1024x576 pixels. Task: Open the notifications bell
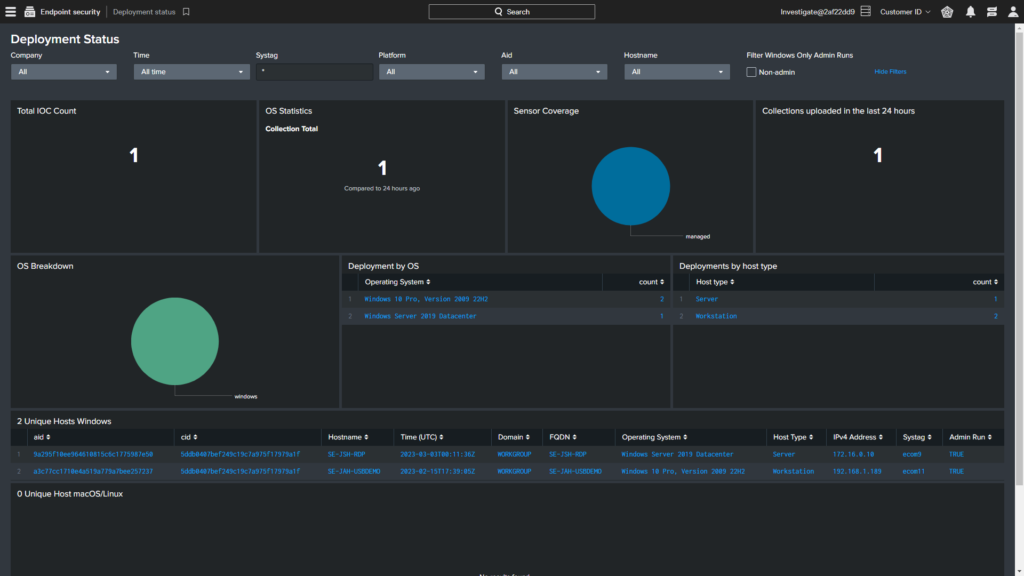click(970, 12)
